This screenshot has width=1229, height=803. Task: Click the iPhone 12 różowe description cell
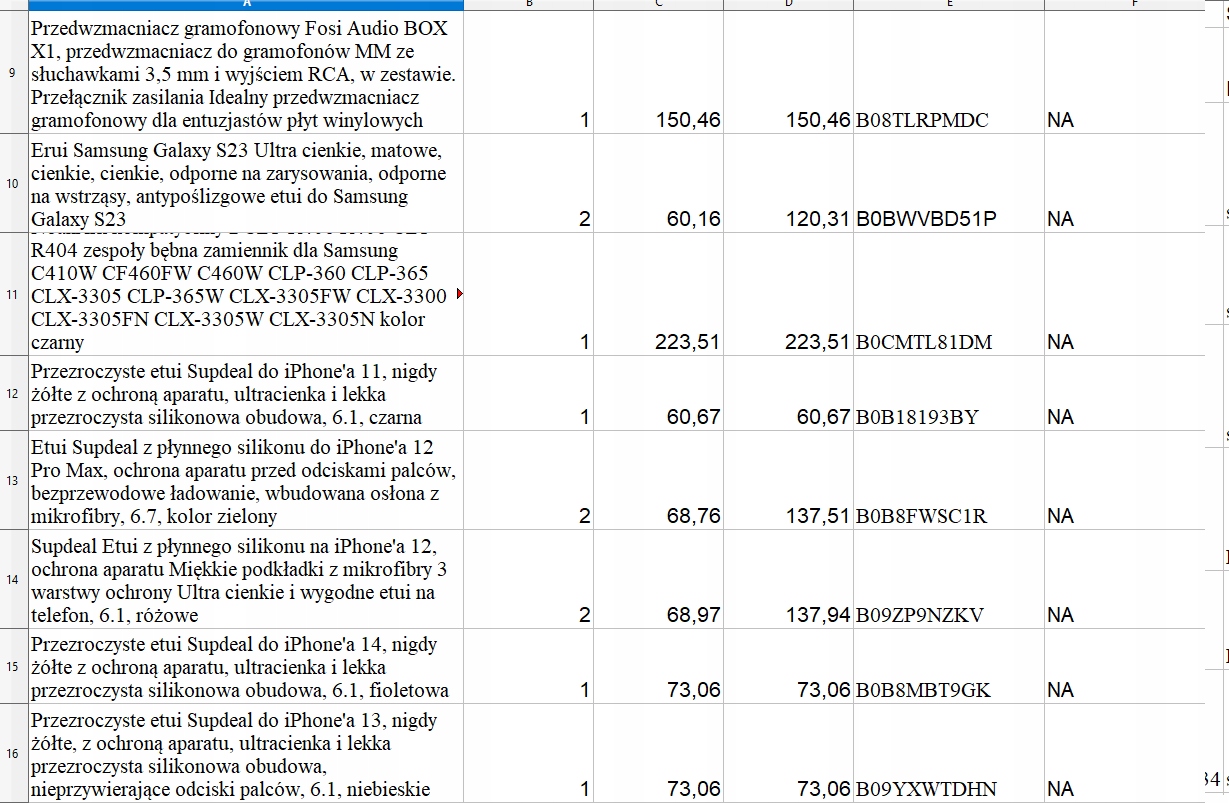[x=244, y=579]
